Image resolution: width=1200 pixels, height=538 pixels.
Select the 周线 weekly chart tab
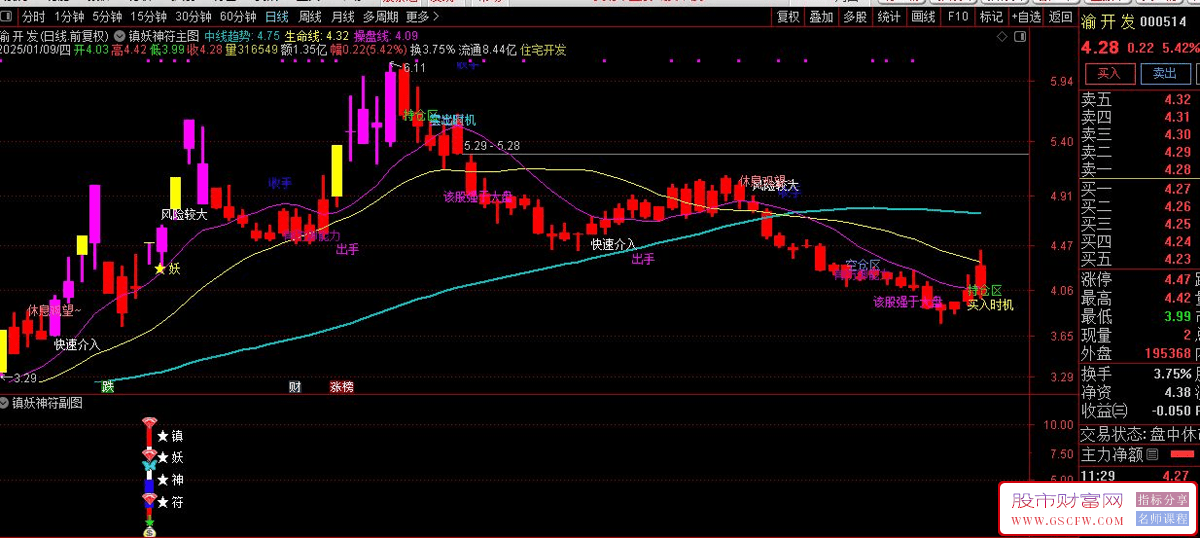(x=310, y=17)
